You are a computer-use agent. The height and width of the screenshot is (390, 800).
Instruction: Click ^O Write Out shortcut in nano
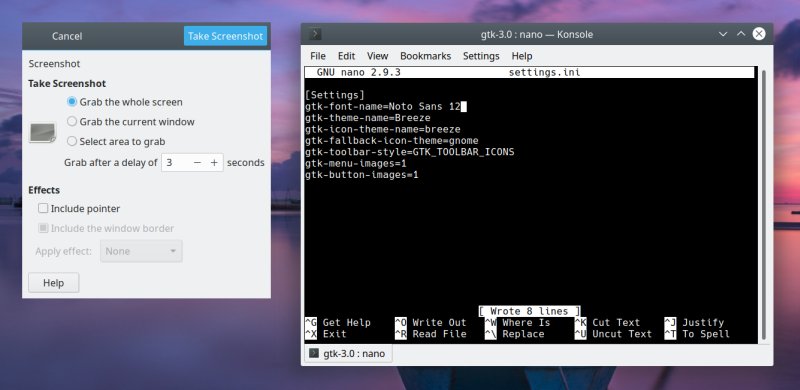(431, 323)
